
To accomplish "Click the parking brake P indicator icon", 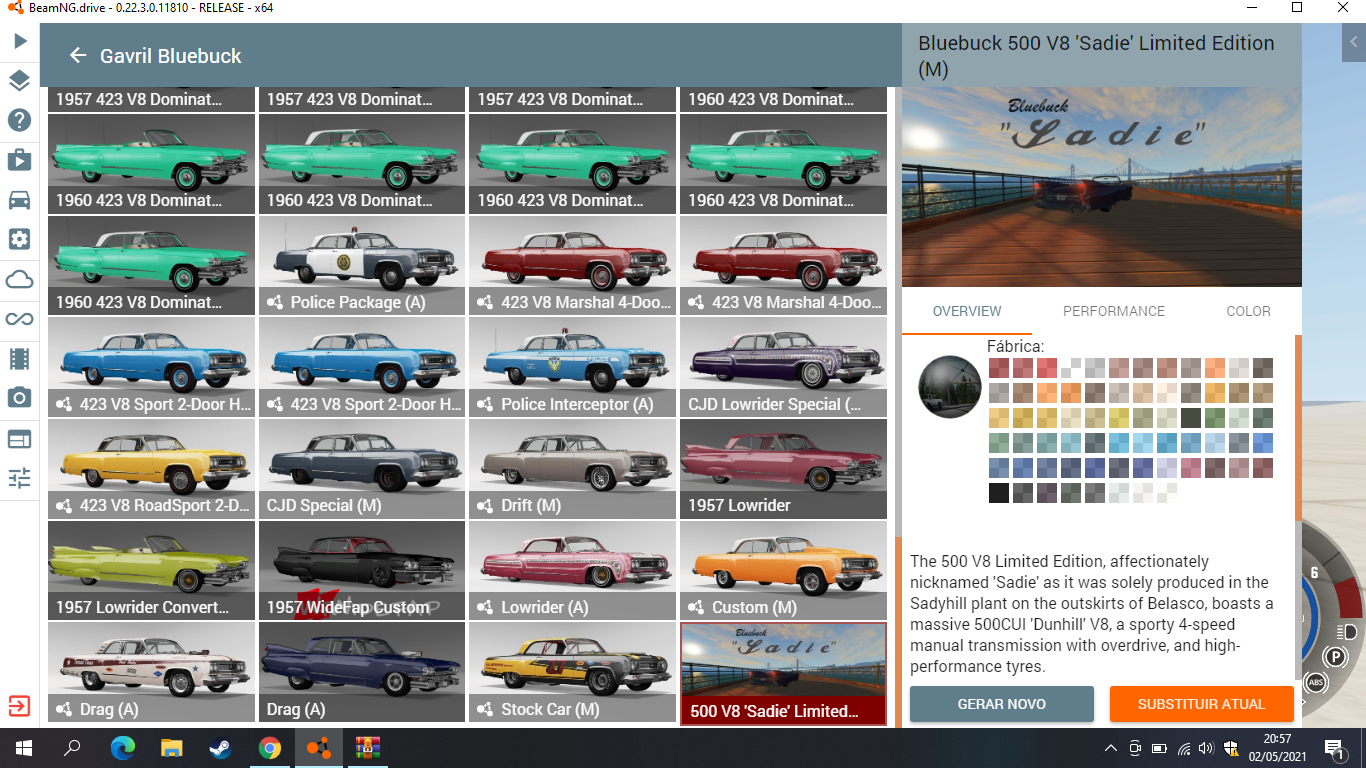I will click(x=1335, y=657).
